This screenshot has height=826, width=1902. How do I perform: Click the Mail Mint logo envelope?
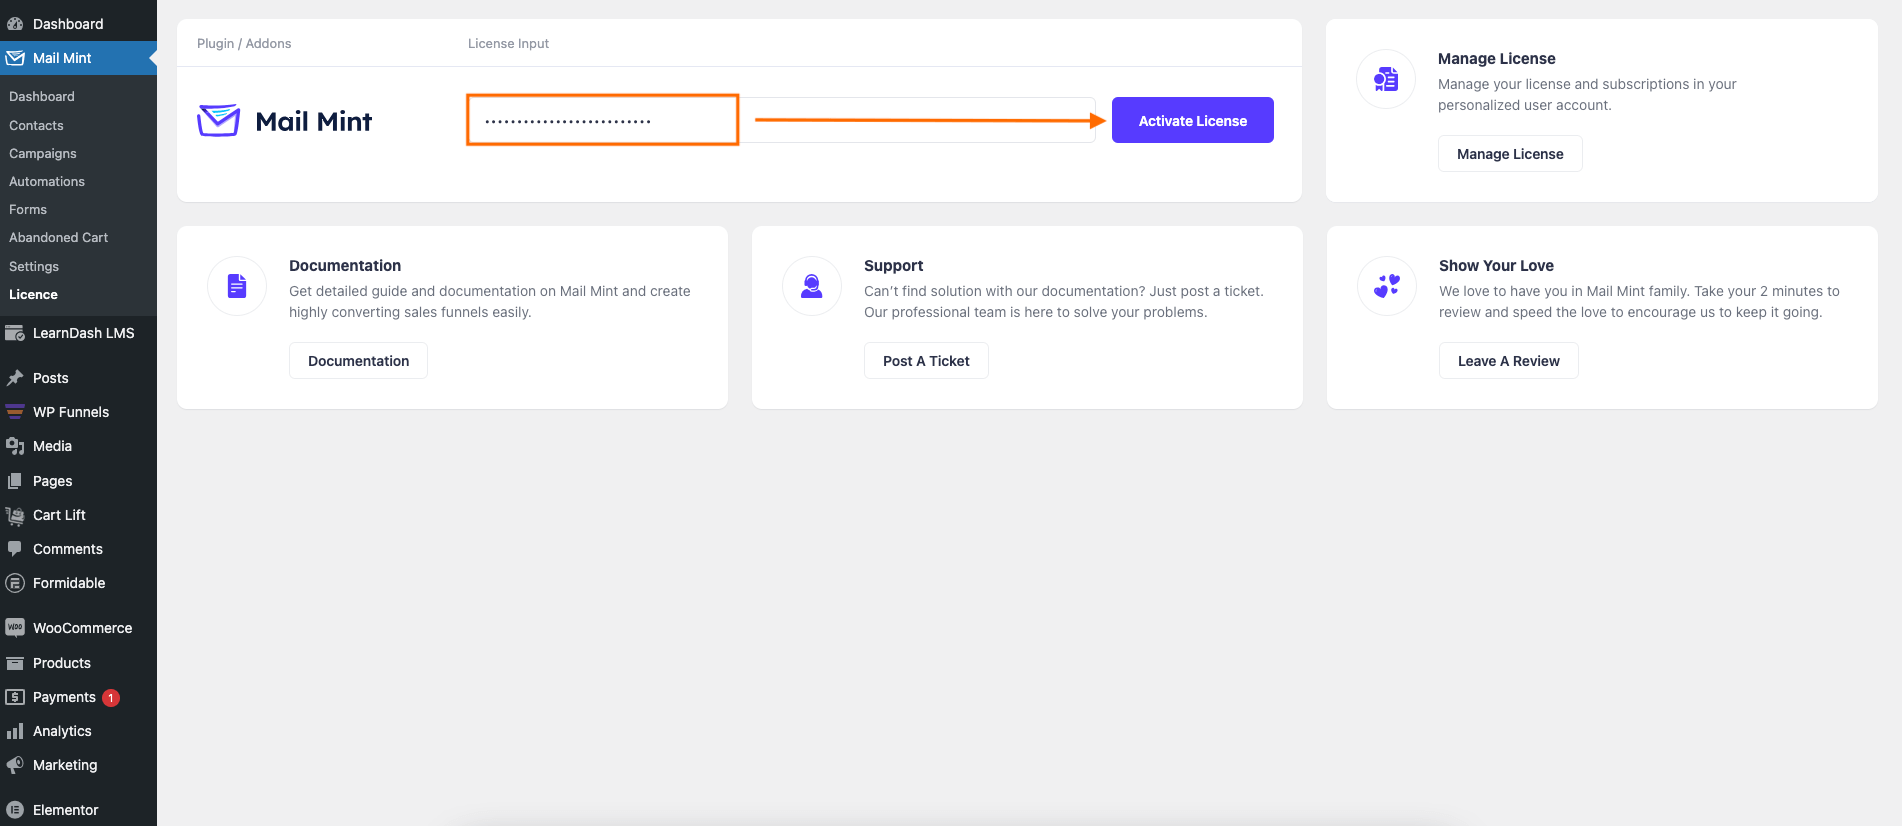click(x=218, y=120)
